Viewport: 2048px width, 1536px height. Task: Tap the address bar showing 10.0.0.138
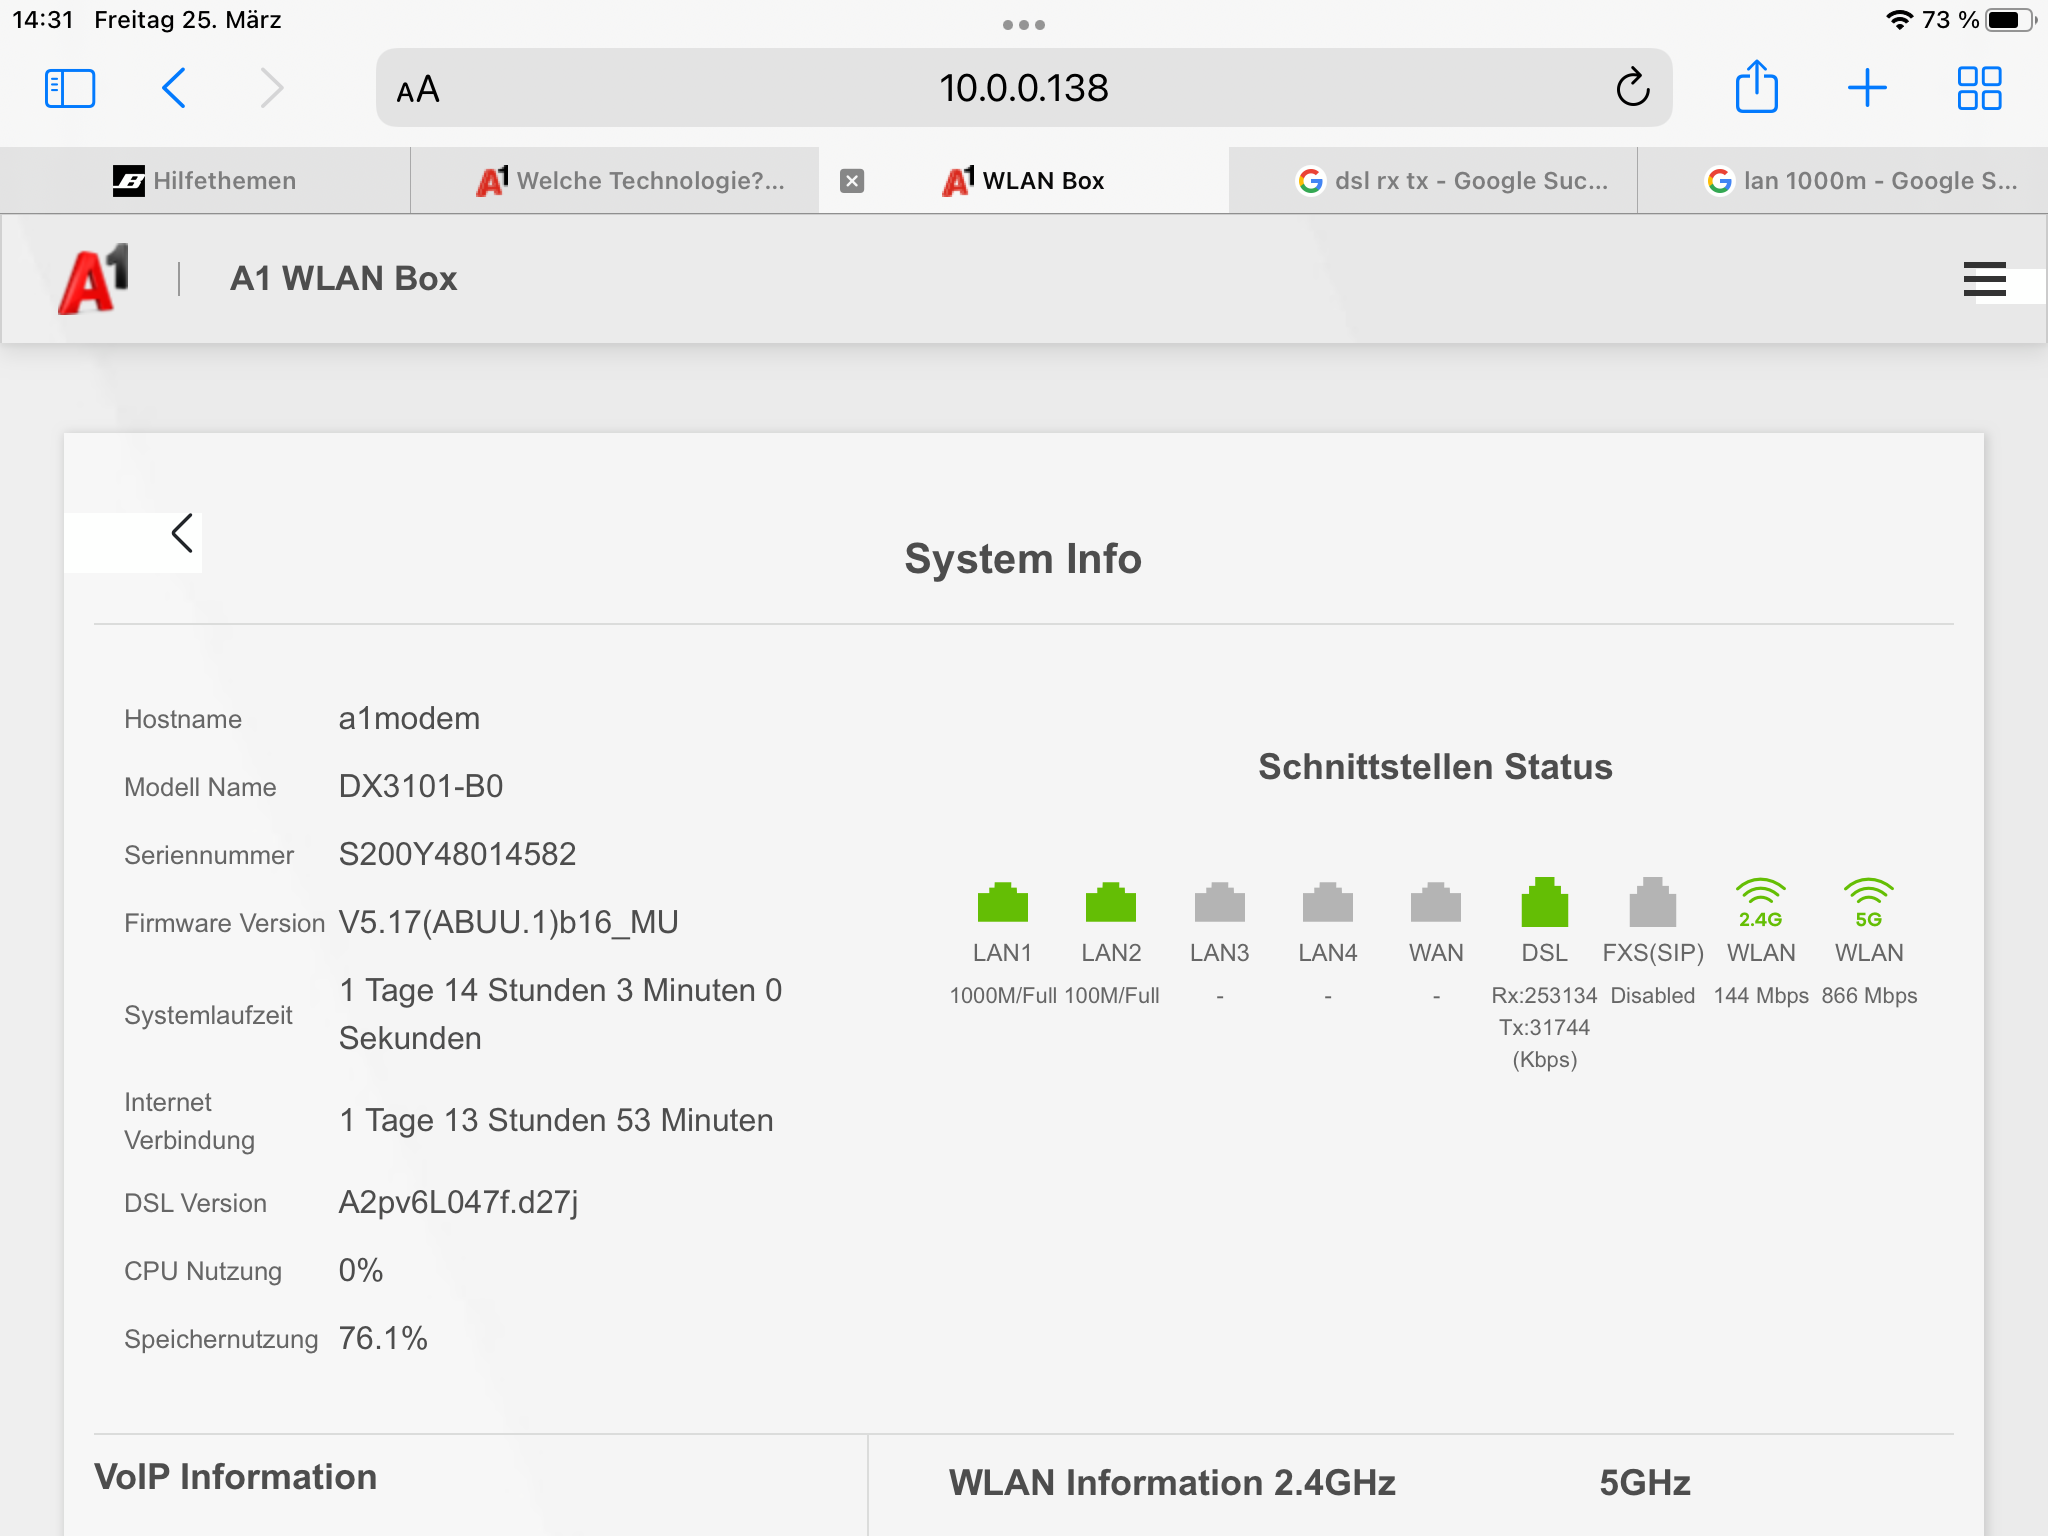point(1024,88)
